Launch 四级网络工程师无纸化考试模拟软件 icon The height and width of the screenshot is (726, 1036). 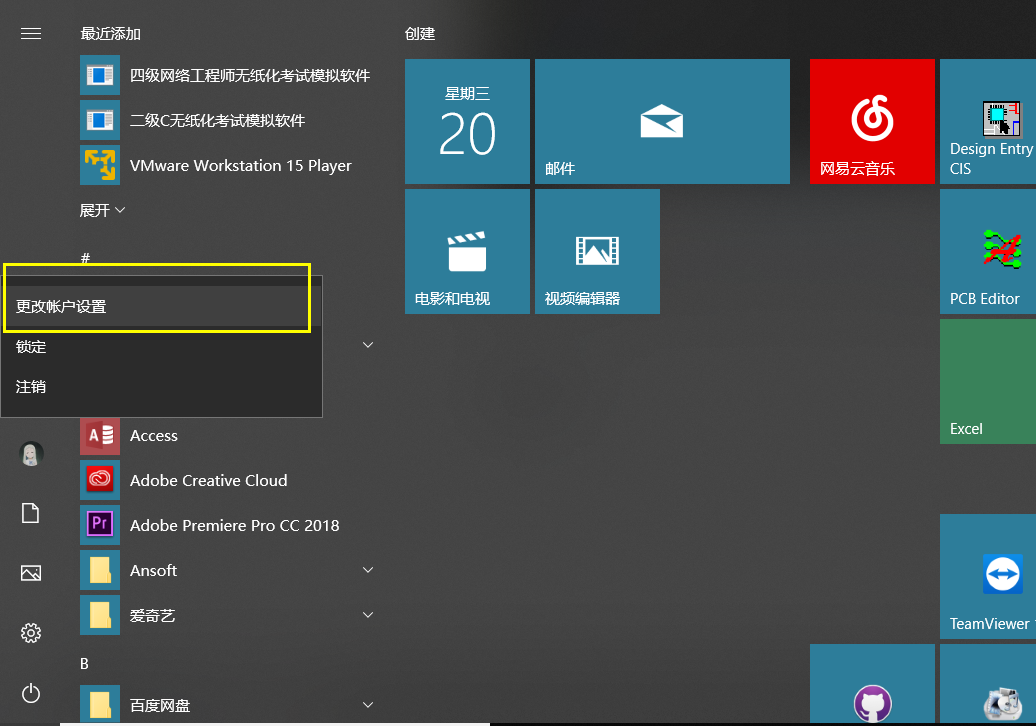click(x=100, y=75)
